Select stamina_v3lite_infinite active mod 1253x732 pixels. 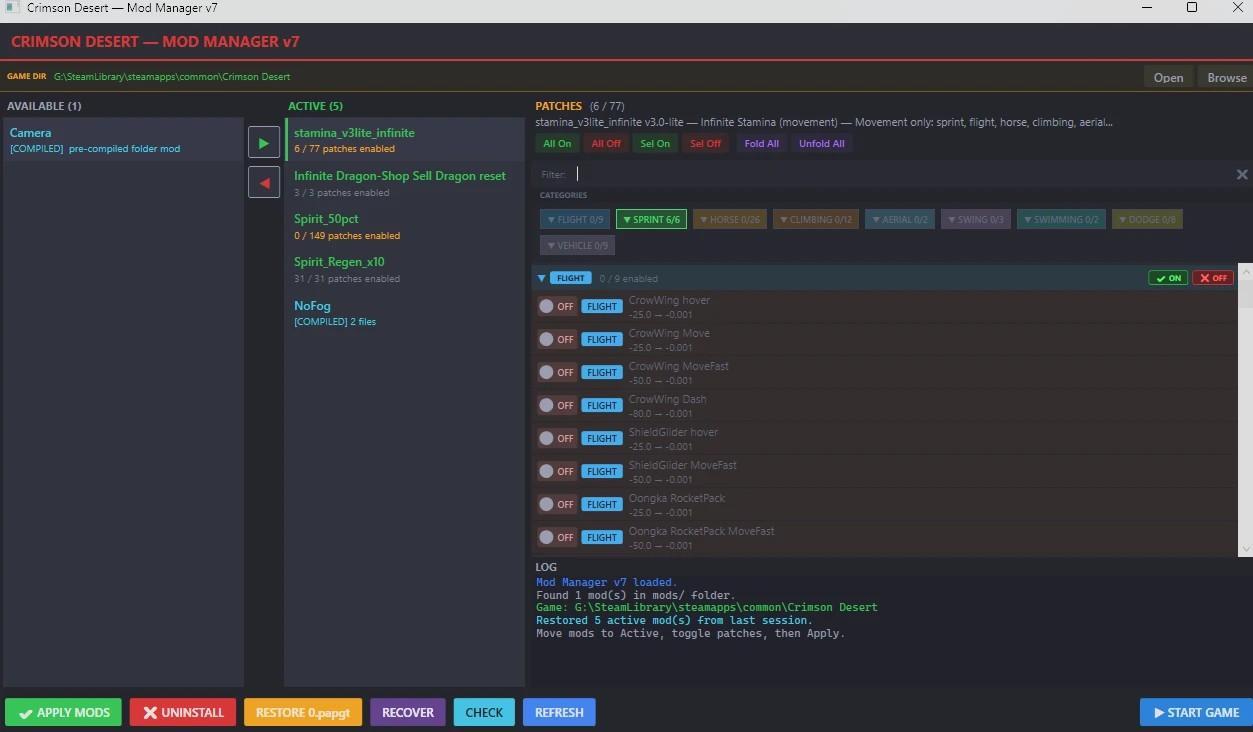[404, 140]
